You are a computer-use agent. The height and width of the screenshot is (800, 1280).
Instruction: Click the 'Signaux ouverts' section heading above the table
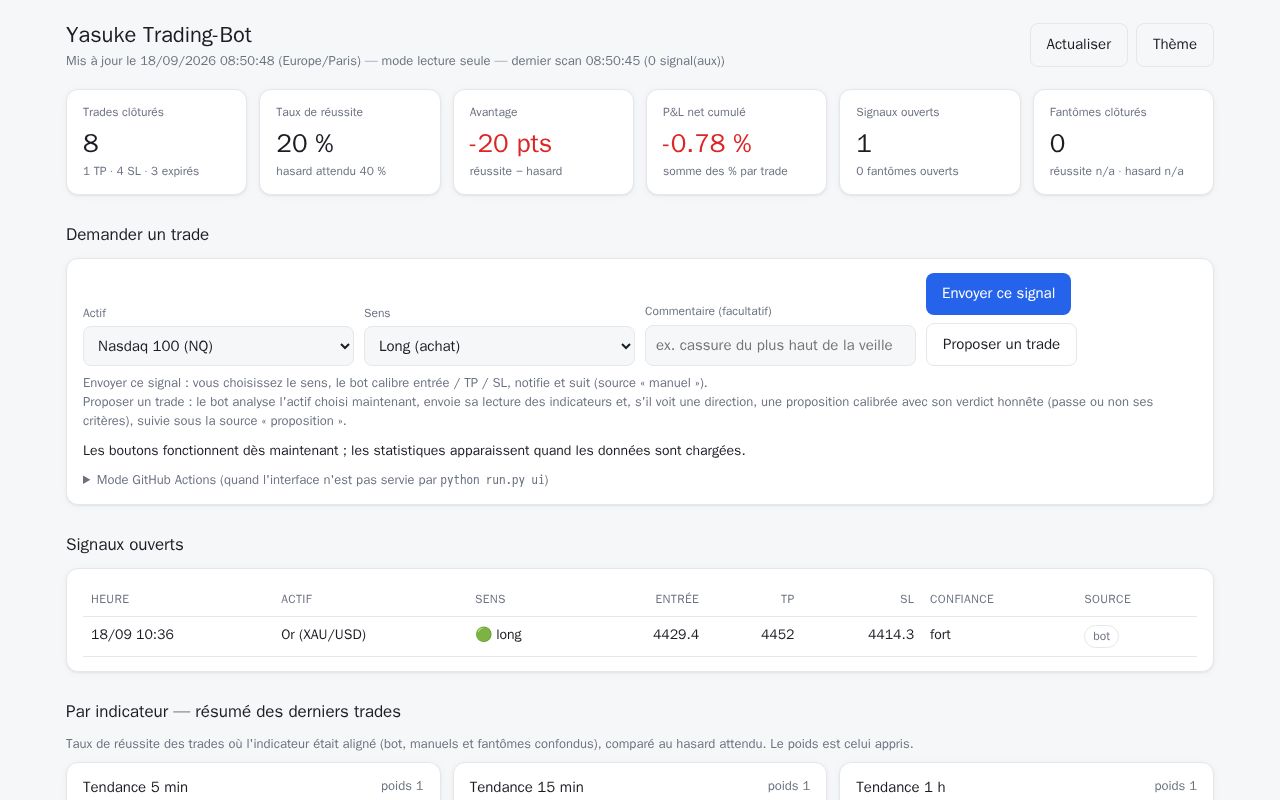pos(125,545)
